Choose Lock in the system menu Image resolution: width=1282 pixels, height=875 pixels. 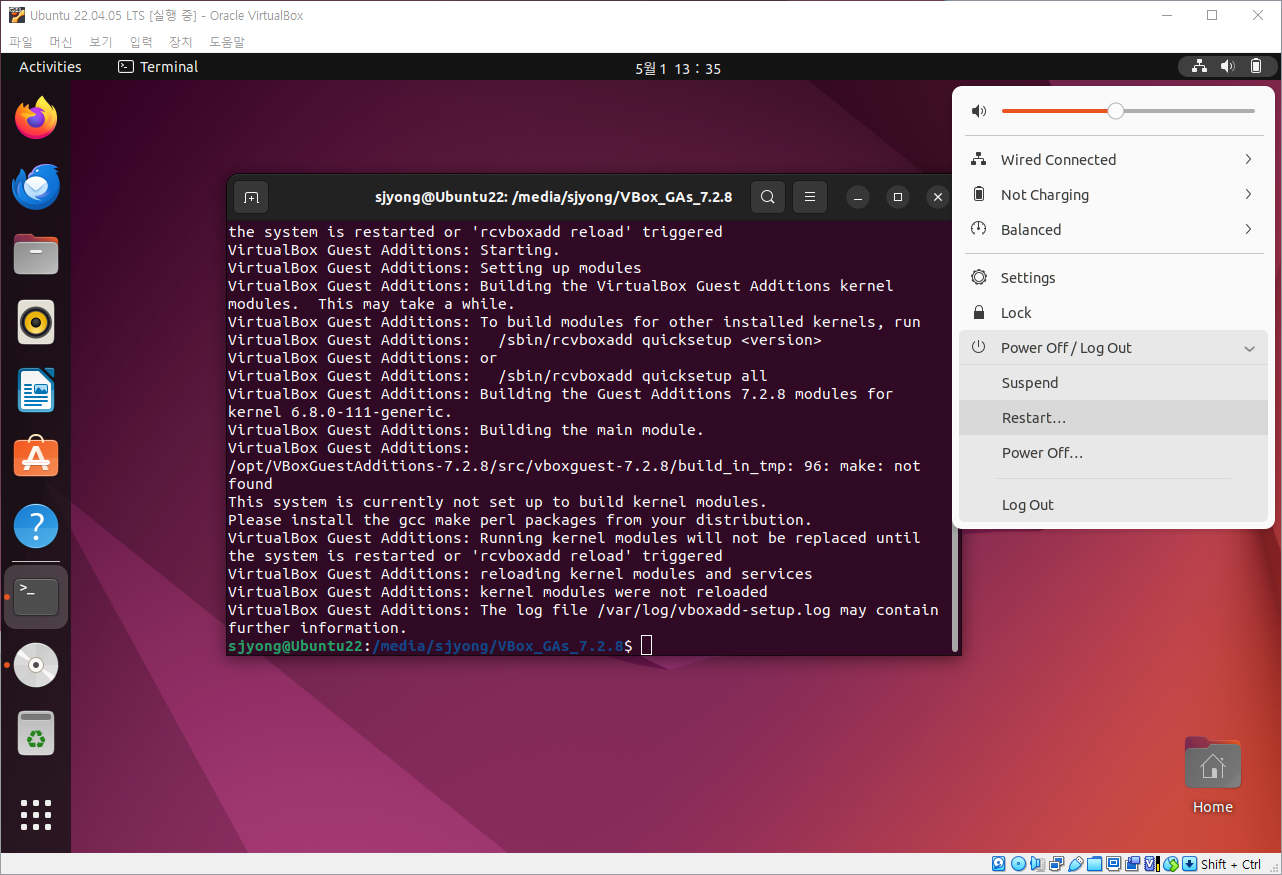1113,313
